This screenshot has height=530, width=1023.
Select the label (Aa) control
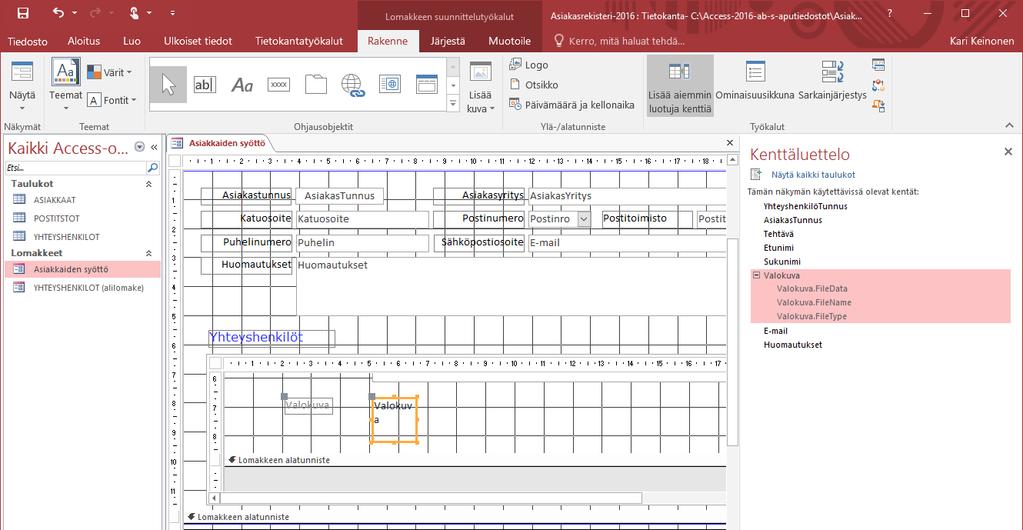(242, 85)
